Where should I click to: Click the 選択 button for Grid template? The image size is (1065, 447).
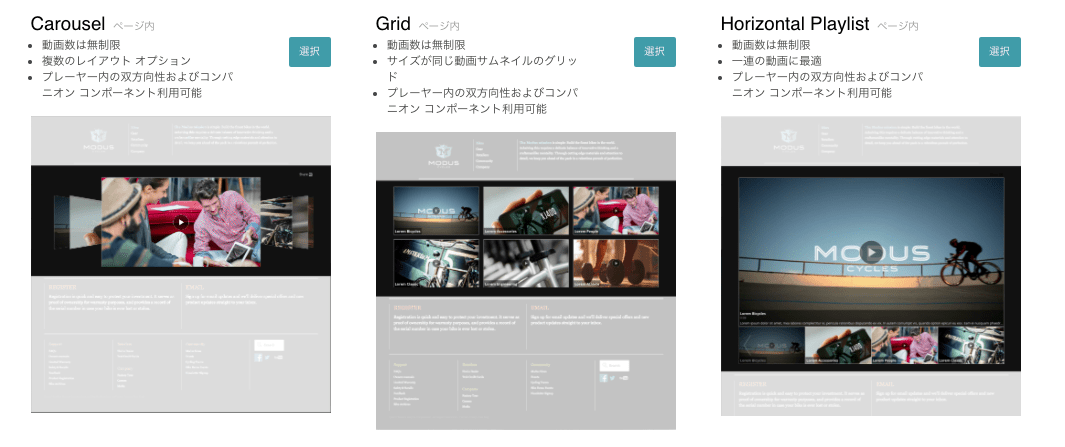click(654, 52)
